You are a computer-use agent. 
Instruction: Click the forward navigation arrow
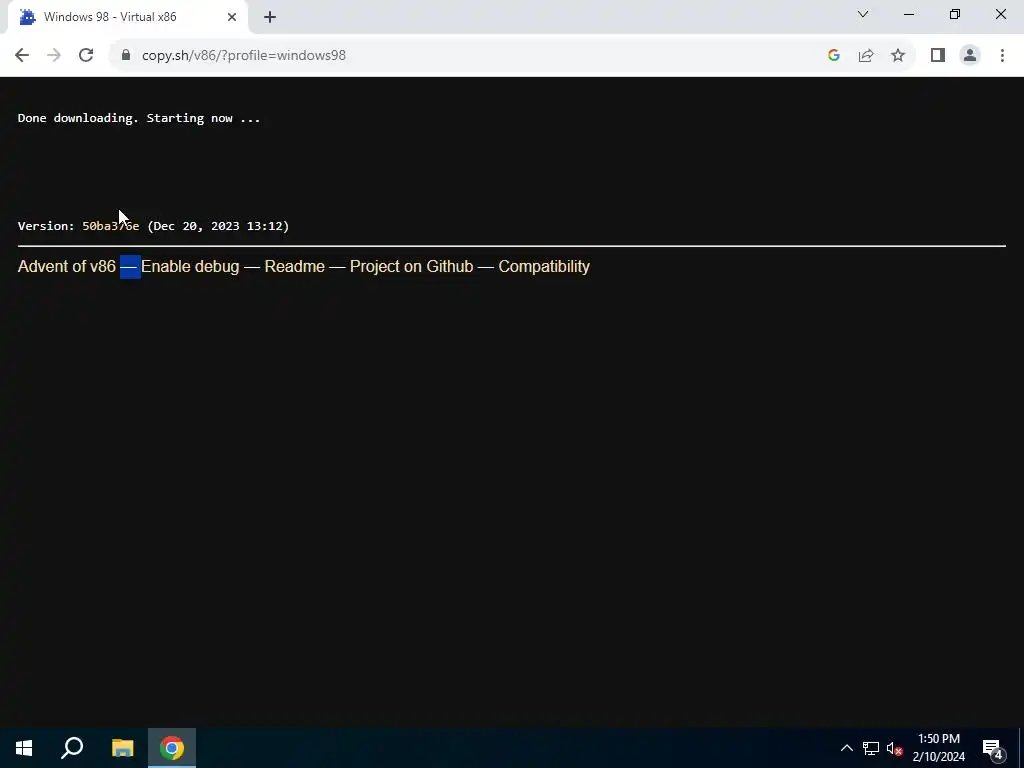click(54, 56)
